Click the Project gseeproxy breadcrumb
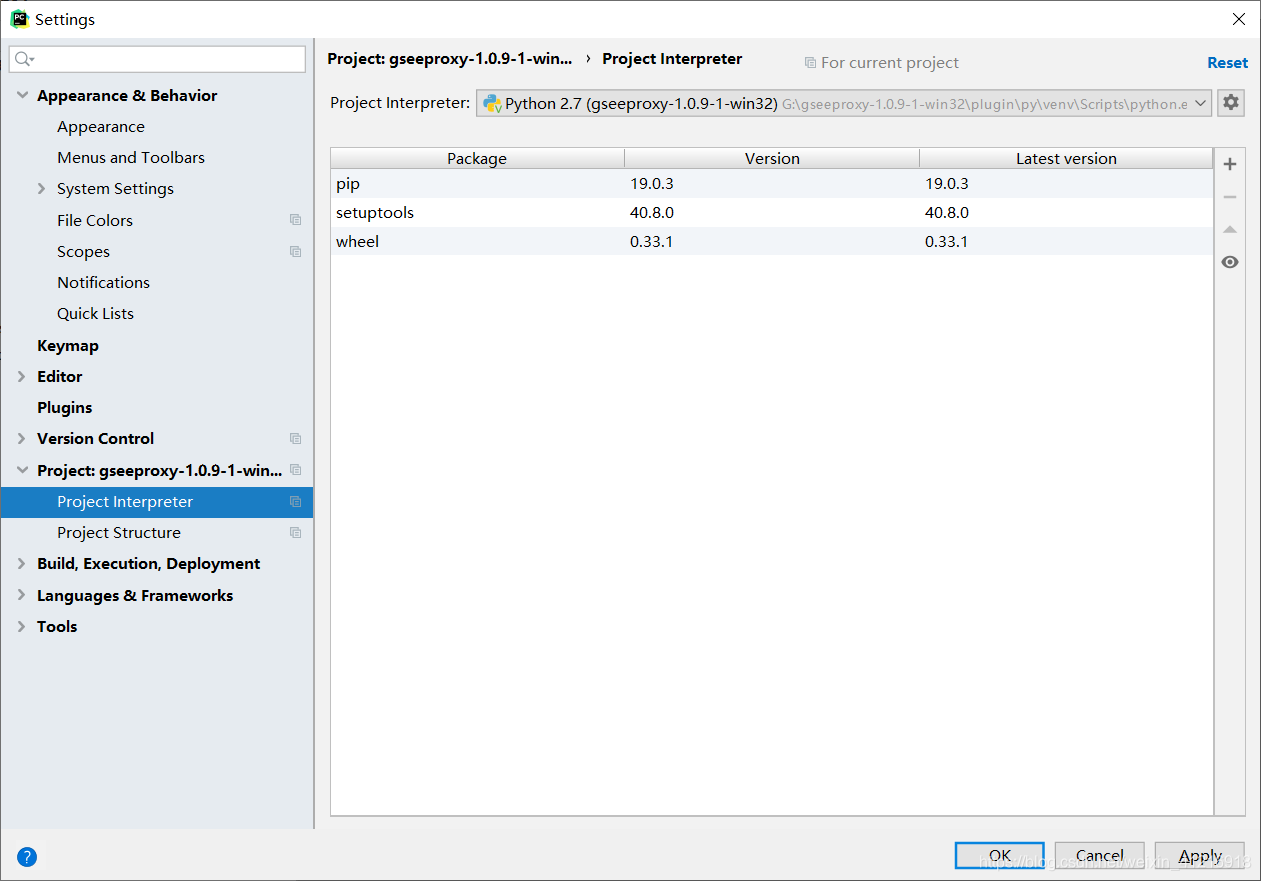 tap(450, 59)
